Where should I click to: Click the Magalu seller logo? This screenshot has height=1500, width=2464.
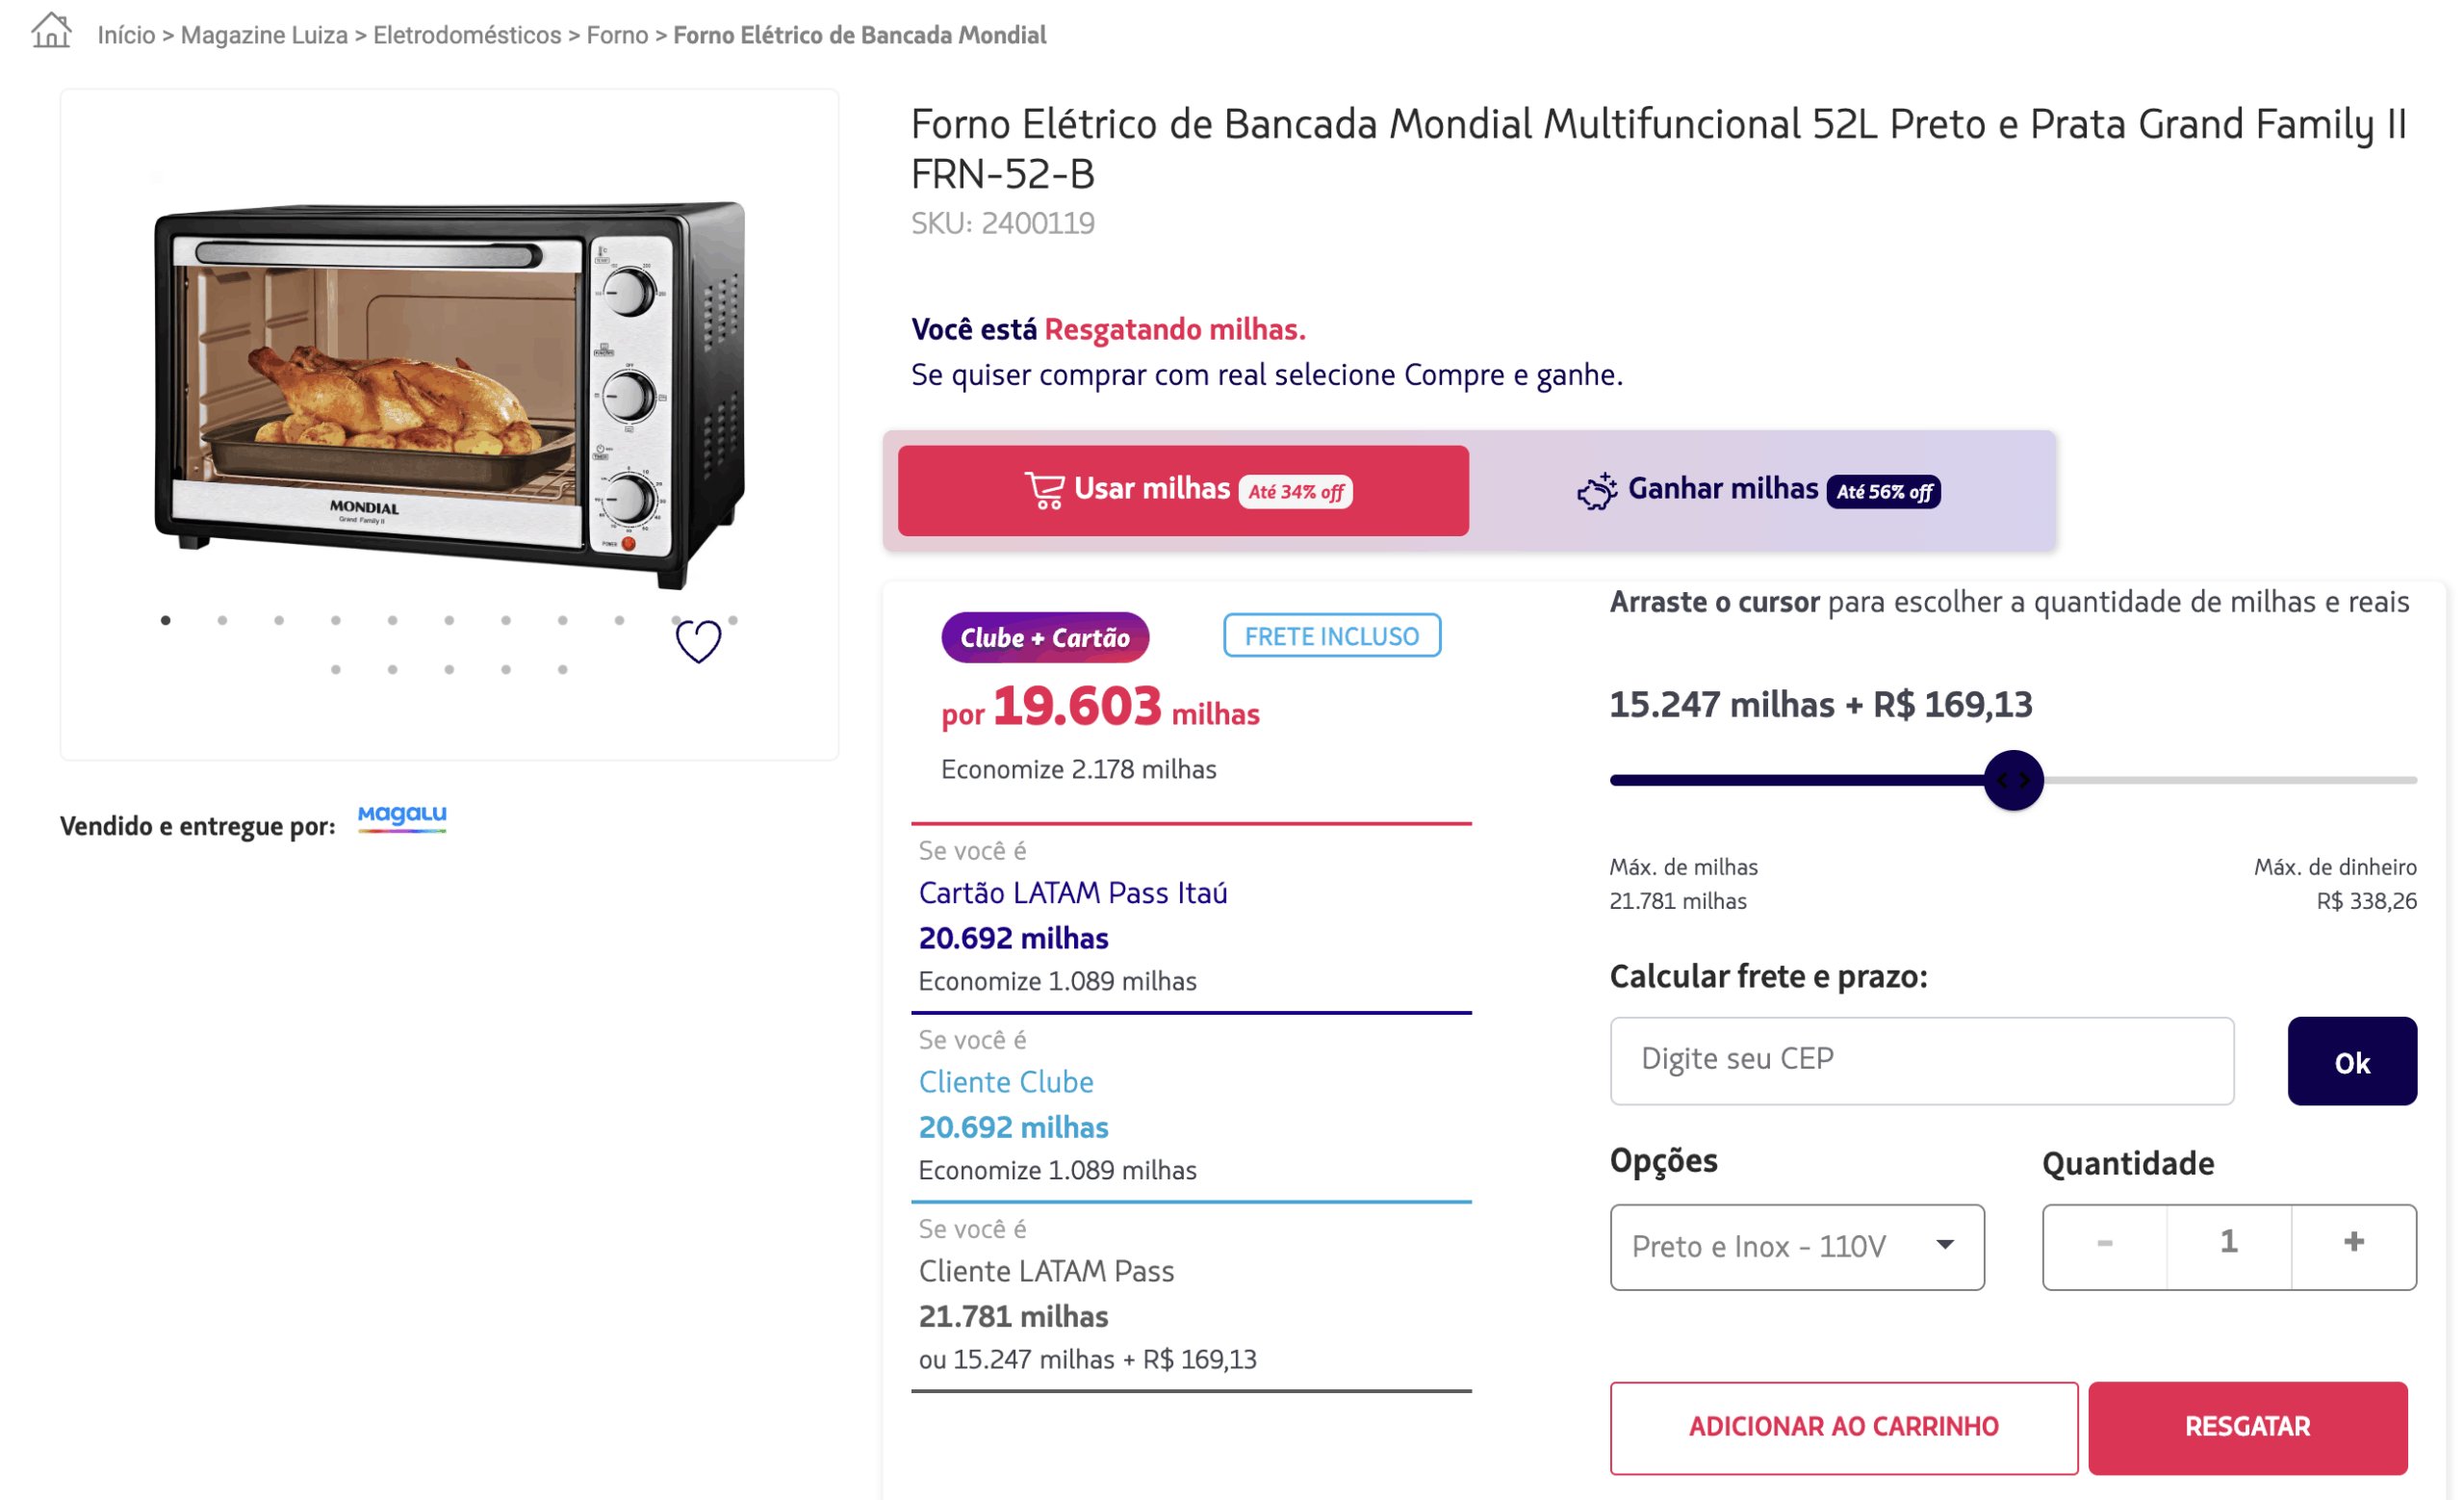coord(402,817)
